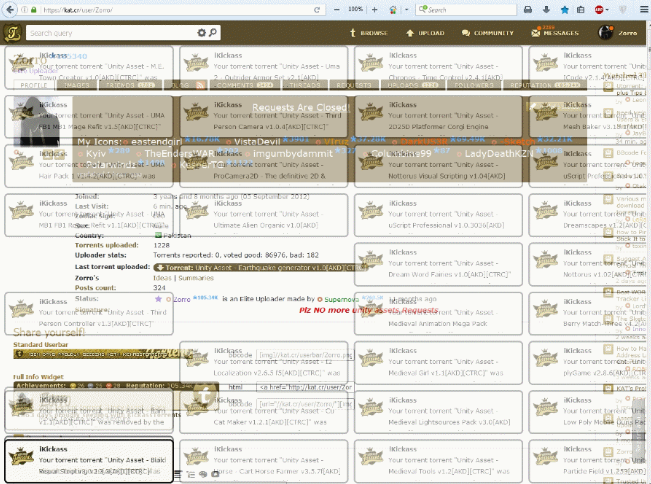
Task: Click the search engine magnifier icon
Action: click(x=422, y=9)
